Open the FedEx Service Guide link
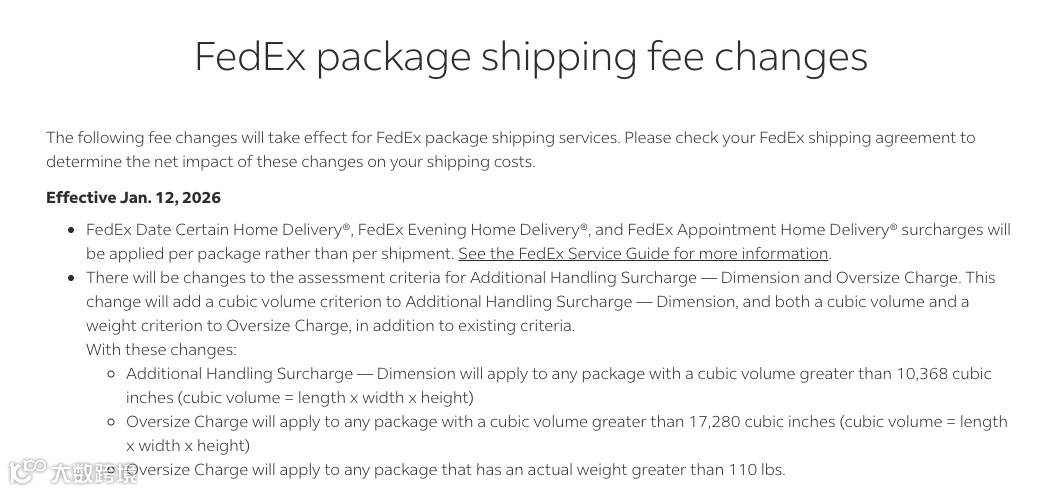The height and width of the screenshot is (492, 1051). (643, 254)
